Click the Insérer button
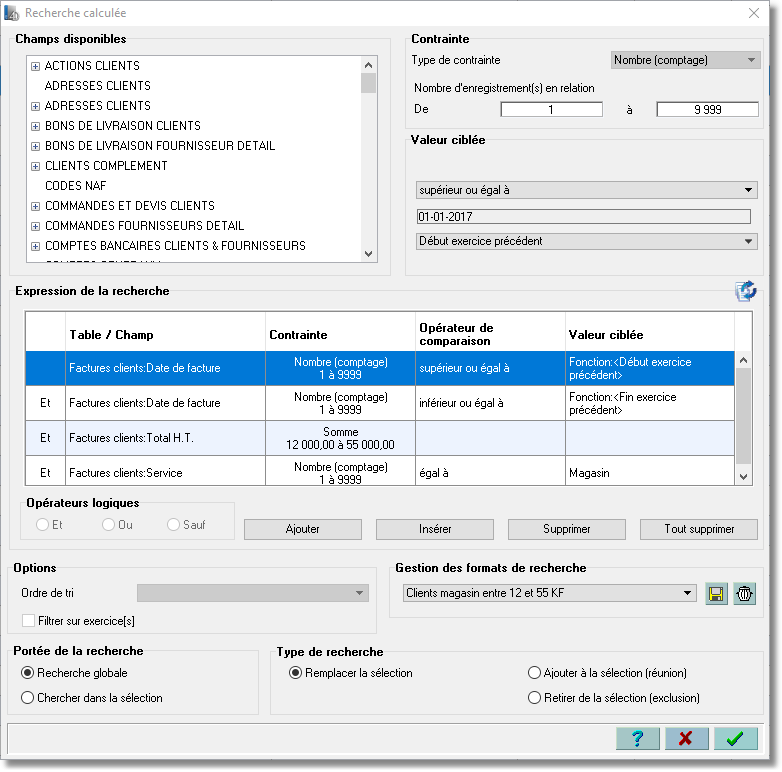Image resolution: width=782 pixels, height=772 pixels. 435,529
